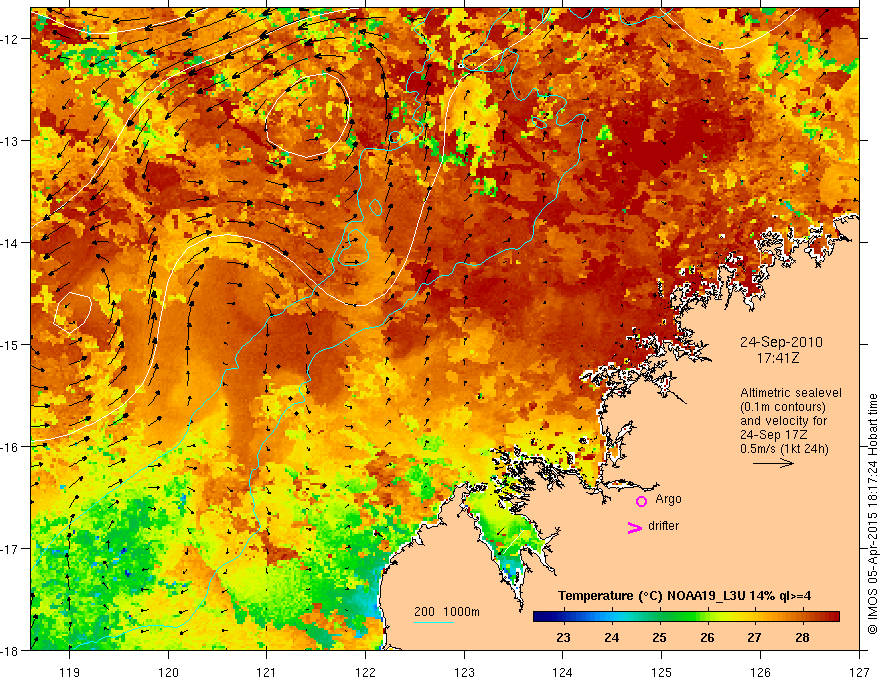Click the 0.5m/s velocity scale arrow

click(773, 463)
